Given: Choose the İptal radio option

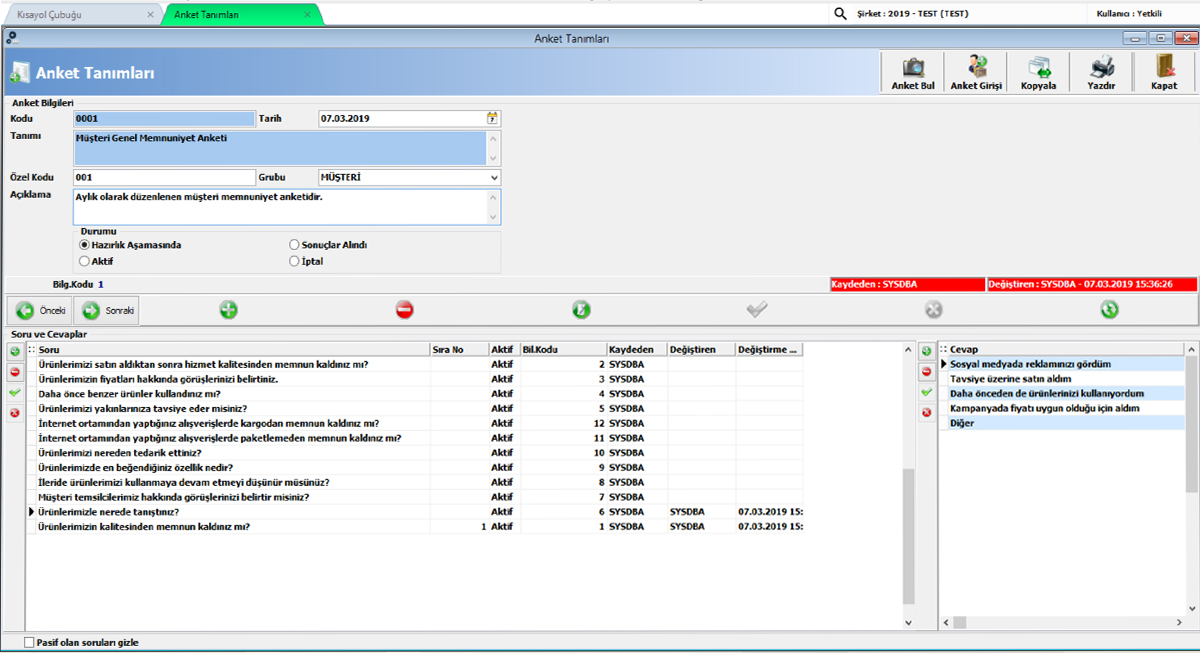Looking at the screenshot, I should 294,261.
